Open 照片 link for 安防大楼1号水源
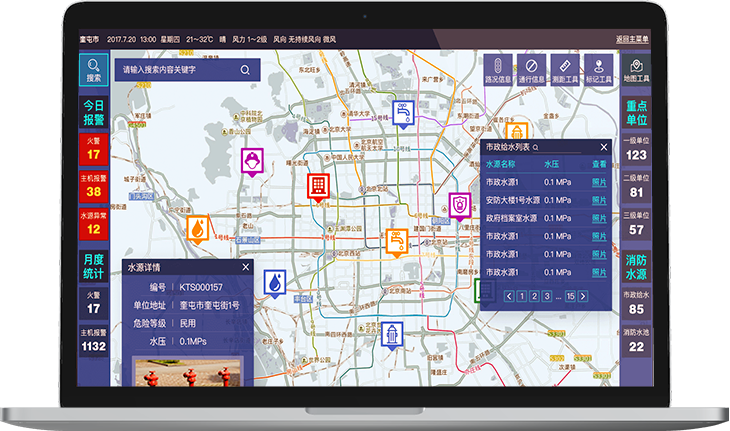730x431 pixels. click(x=599, y=200)
